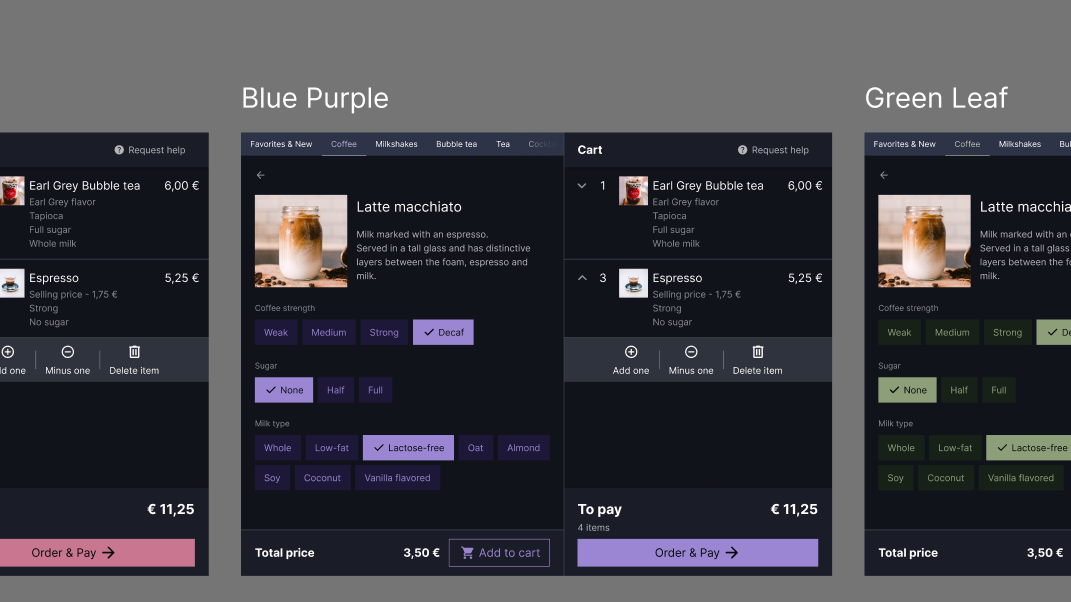
Task: Select Vanilla flavored milk in Blue Purple
Action: (x=398, y=478)
